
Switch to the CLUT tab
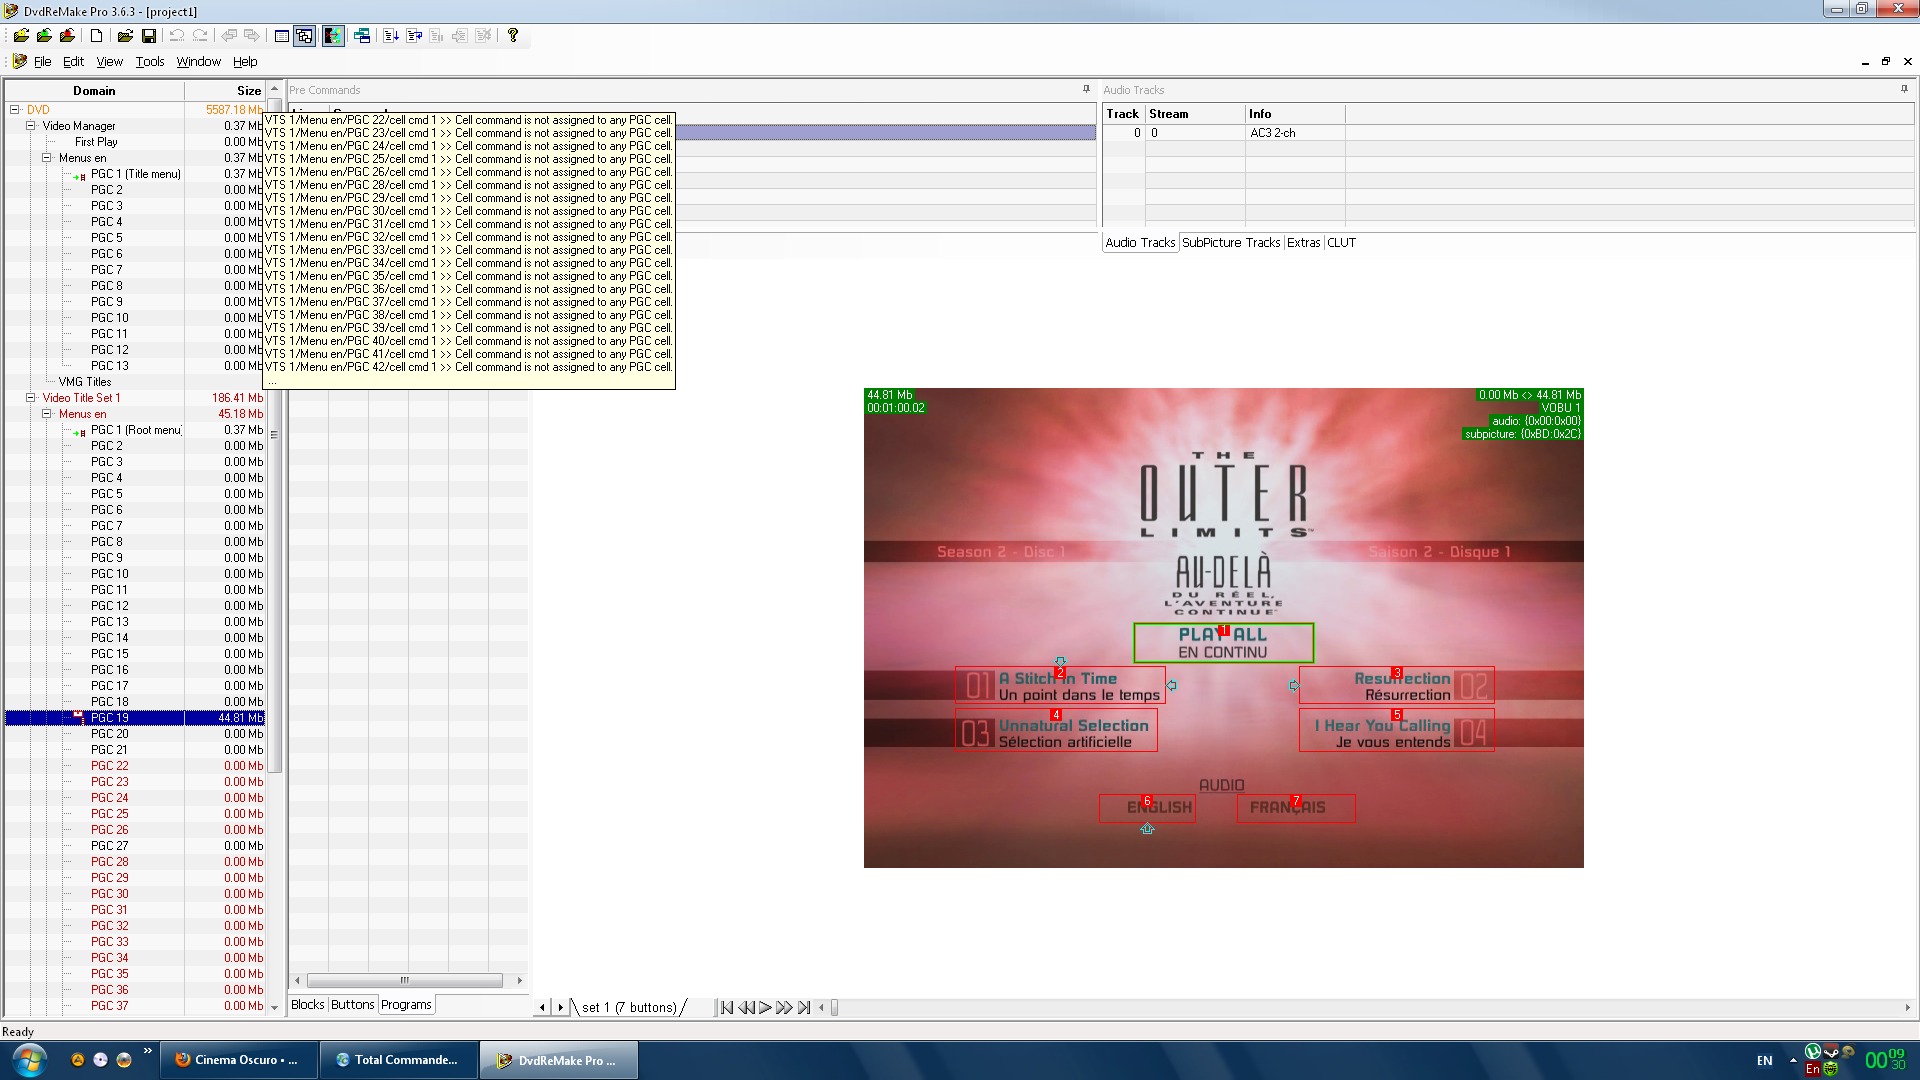click(x=1341, y=243)
